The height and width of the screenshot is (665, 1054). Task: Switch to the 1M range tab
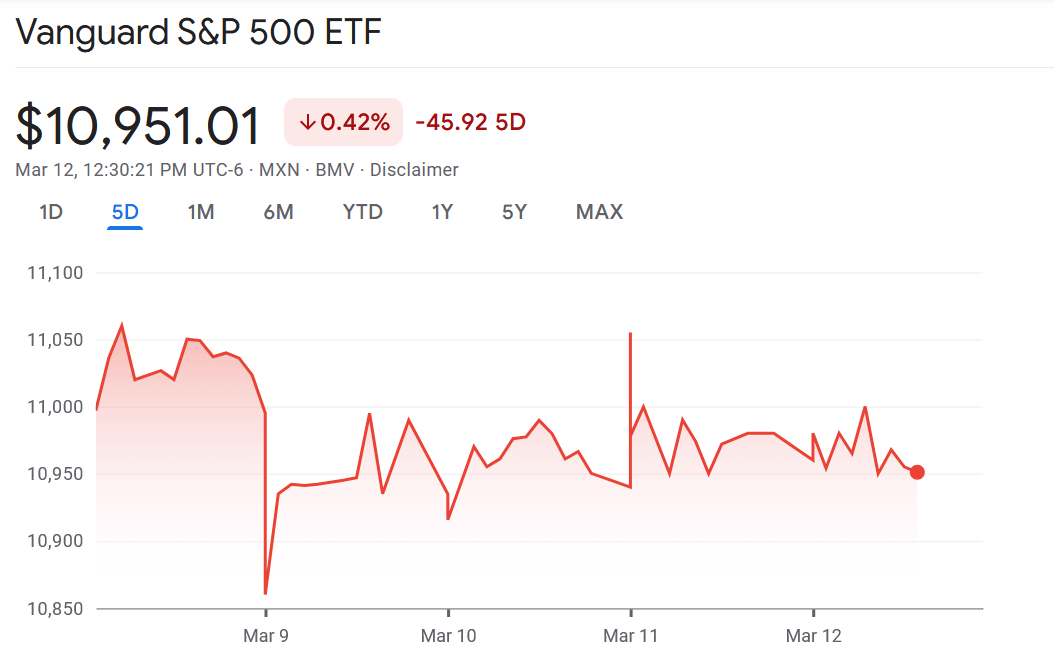201,212
